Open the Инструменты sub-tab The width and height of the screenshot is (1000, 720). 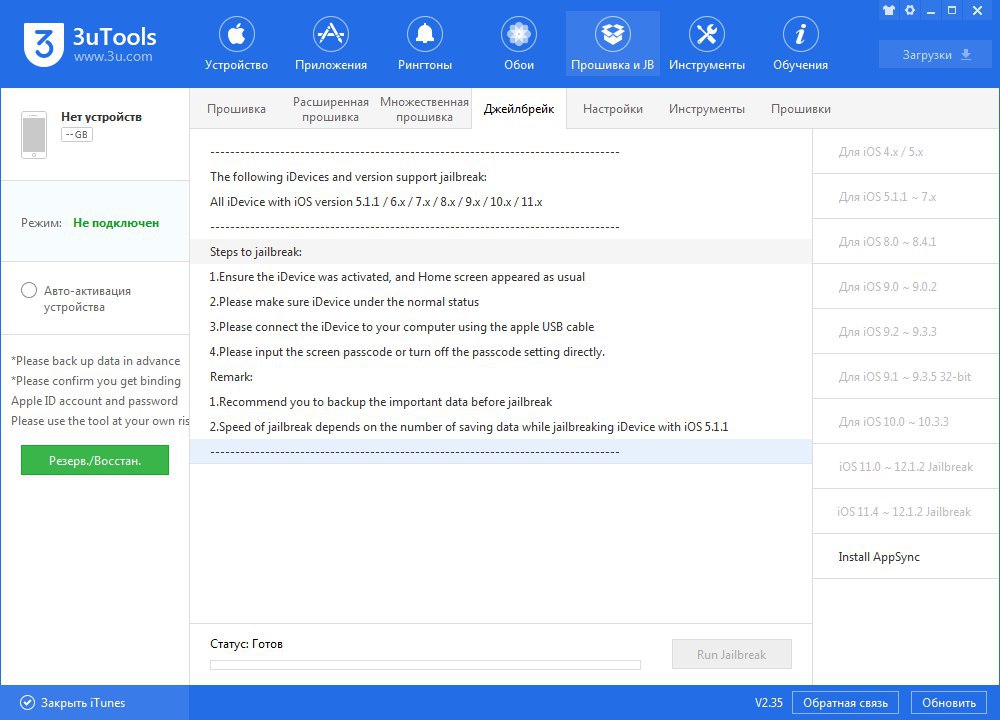click(x=707, y=109)
